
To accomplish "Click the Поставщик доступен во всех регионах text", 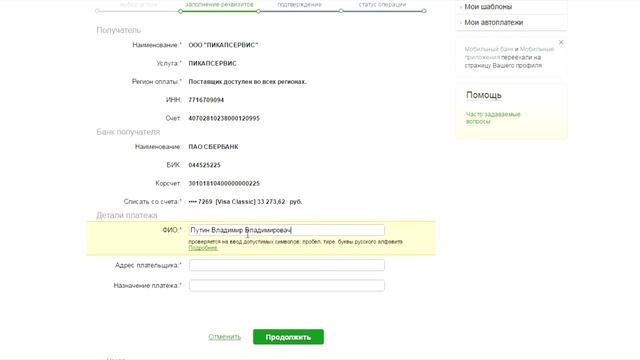I will pyautogui.click(x=247, y=82).
